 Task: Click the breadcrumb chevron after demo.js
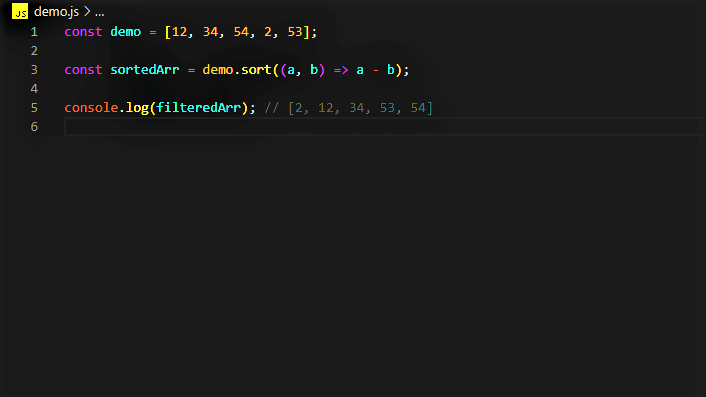(87, 12)
